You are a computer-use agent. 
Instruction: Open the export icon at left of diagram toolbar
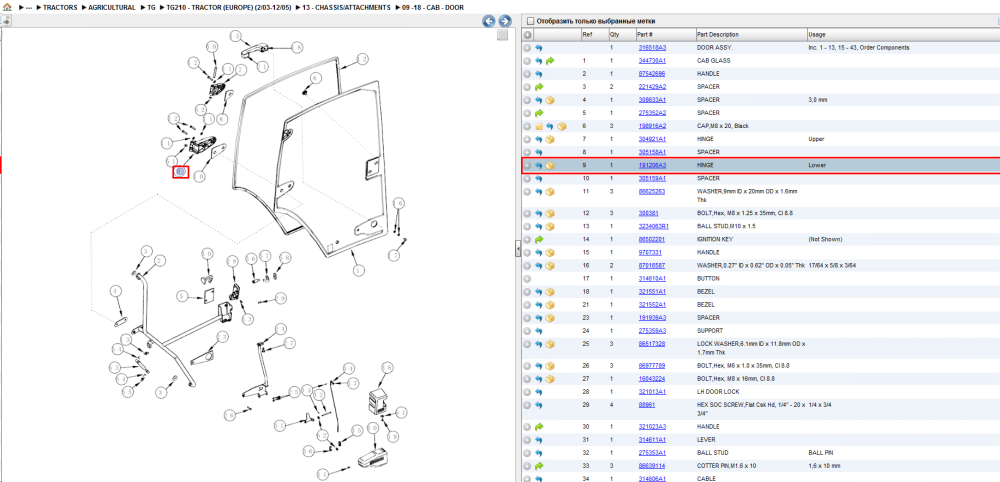point(6,21)
